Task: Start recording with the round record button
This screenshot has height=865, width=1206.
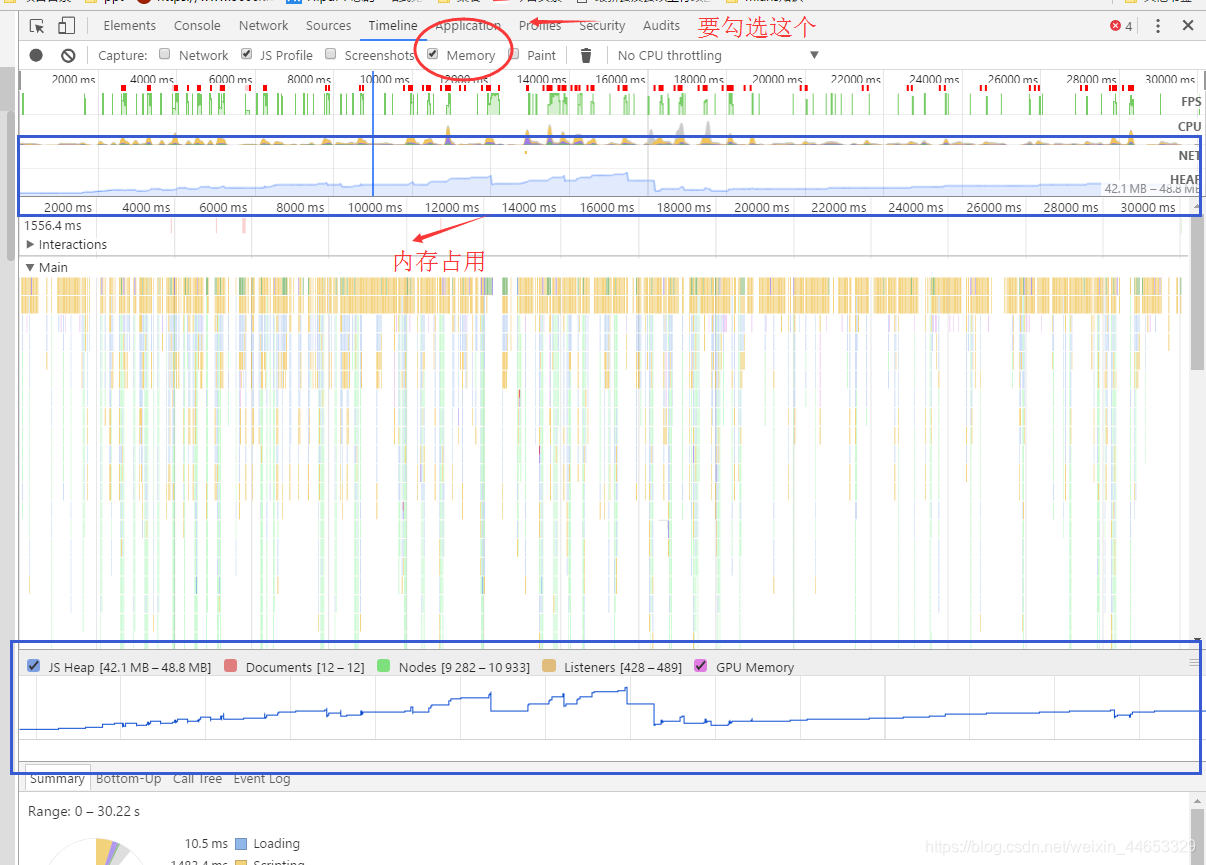Action: point(36,56)
